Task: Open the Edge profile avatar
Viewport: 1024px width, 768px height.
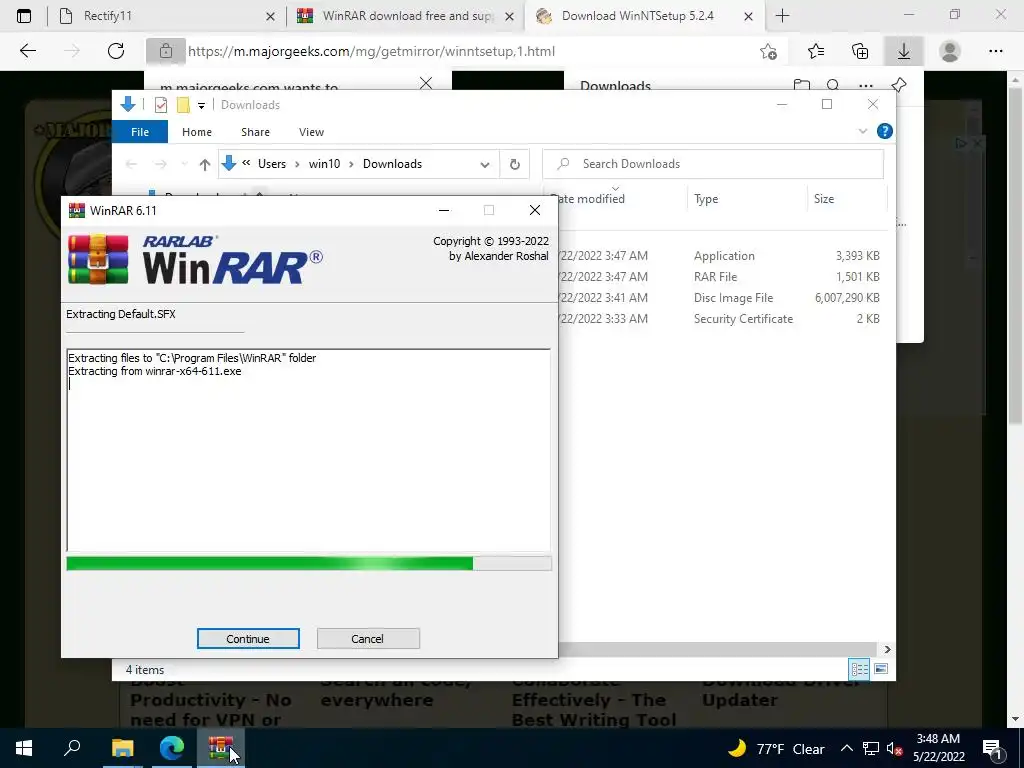Action: (950, 51)
